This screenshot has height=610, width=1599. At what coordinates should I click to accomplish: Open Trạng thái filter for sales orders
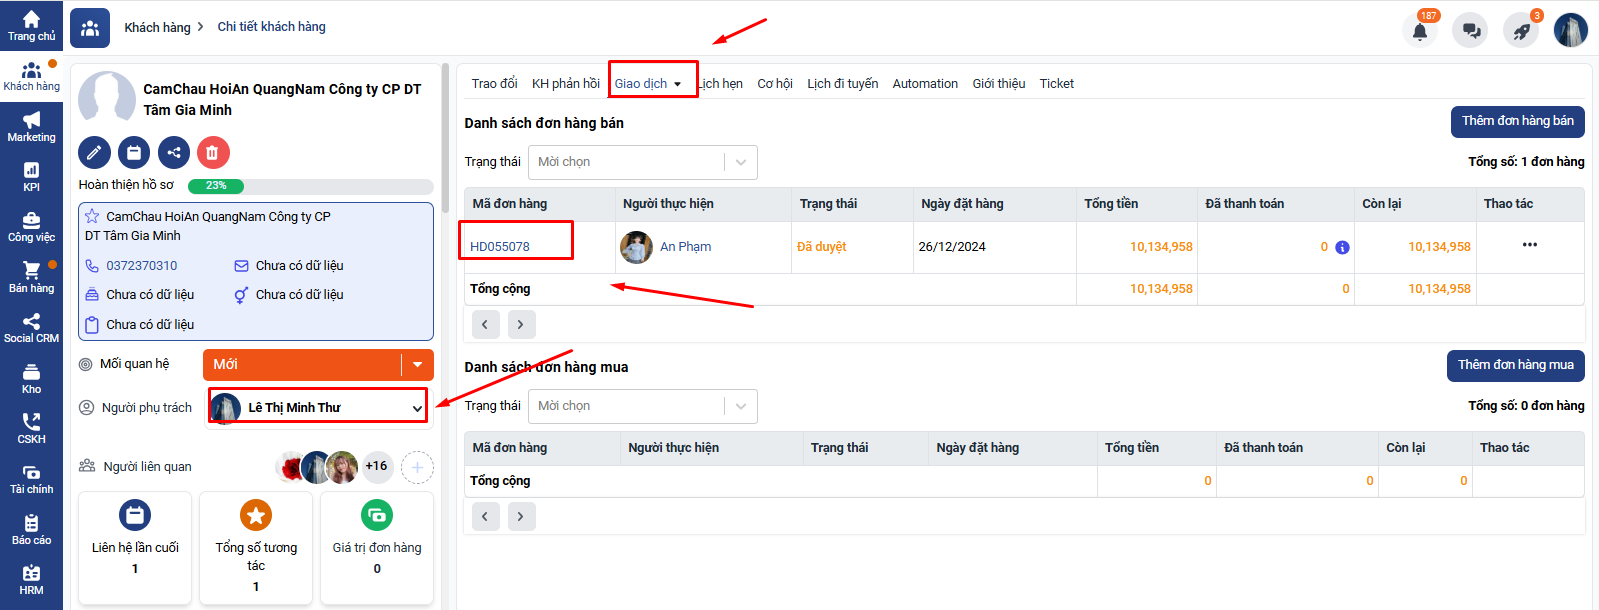tap(642, 162)
